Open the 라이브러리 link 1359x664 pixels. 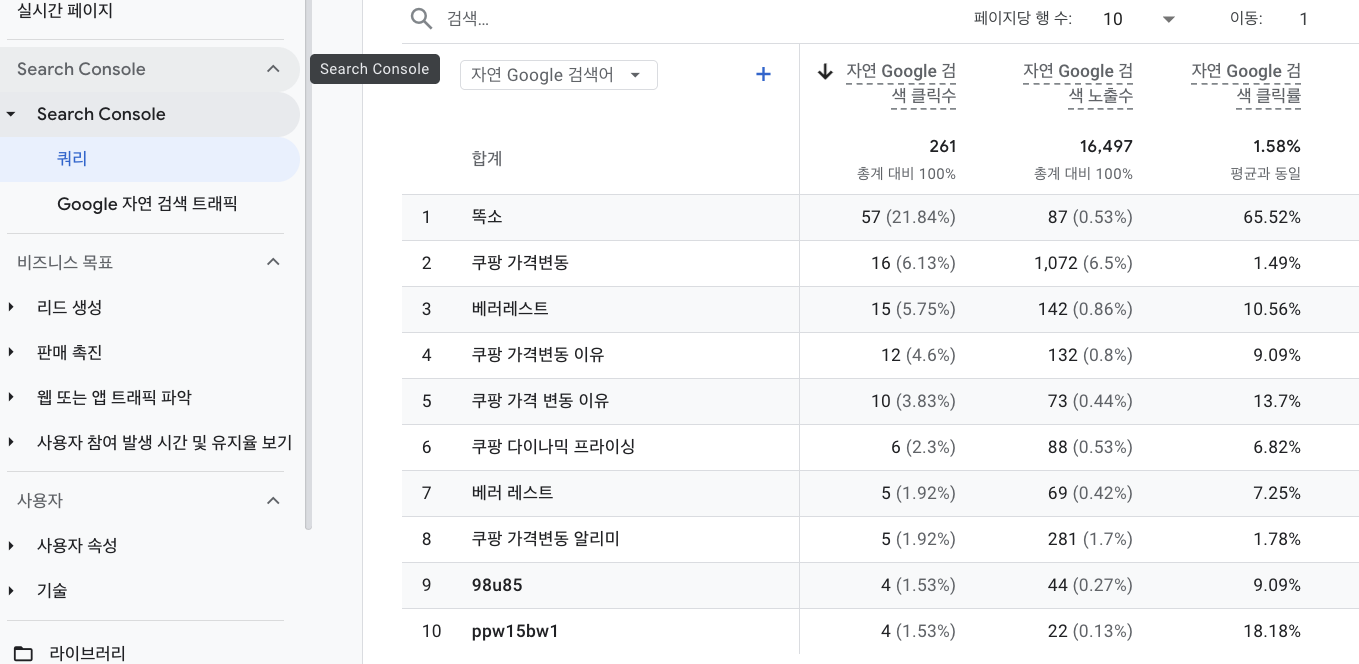pos(88,654)
